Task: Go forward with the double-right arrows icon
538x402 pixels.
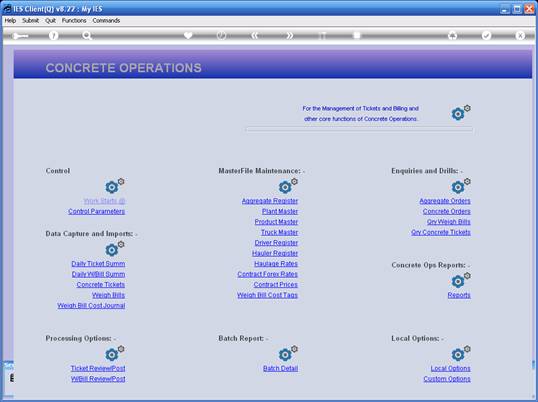Action: point(290,35)
